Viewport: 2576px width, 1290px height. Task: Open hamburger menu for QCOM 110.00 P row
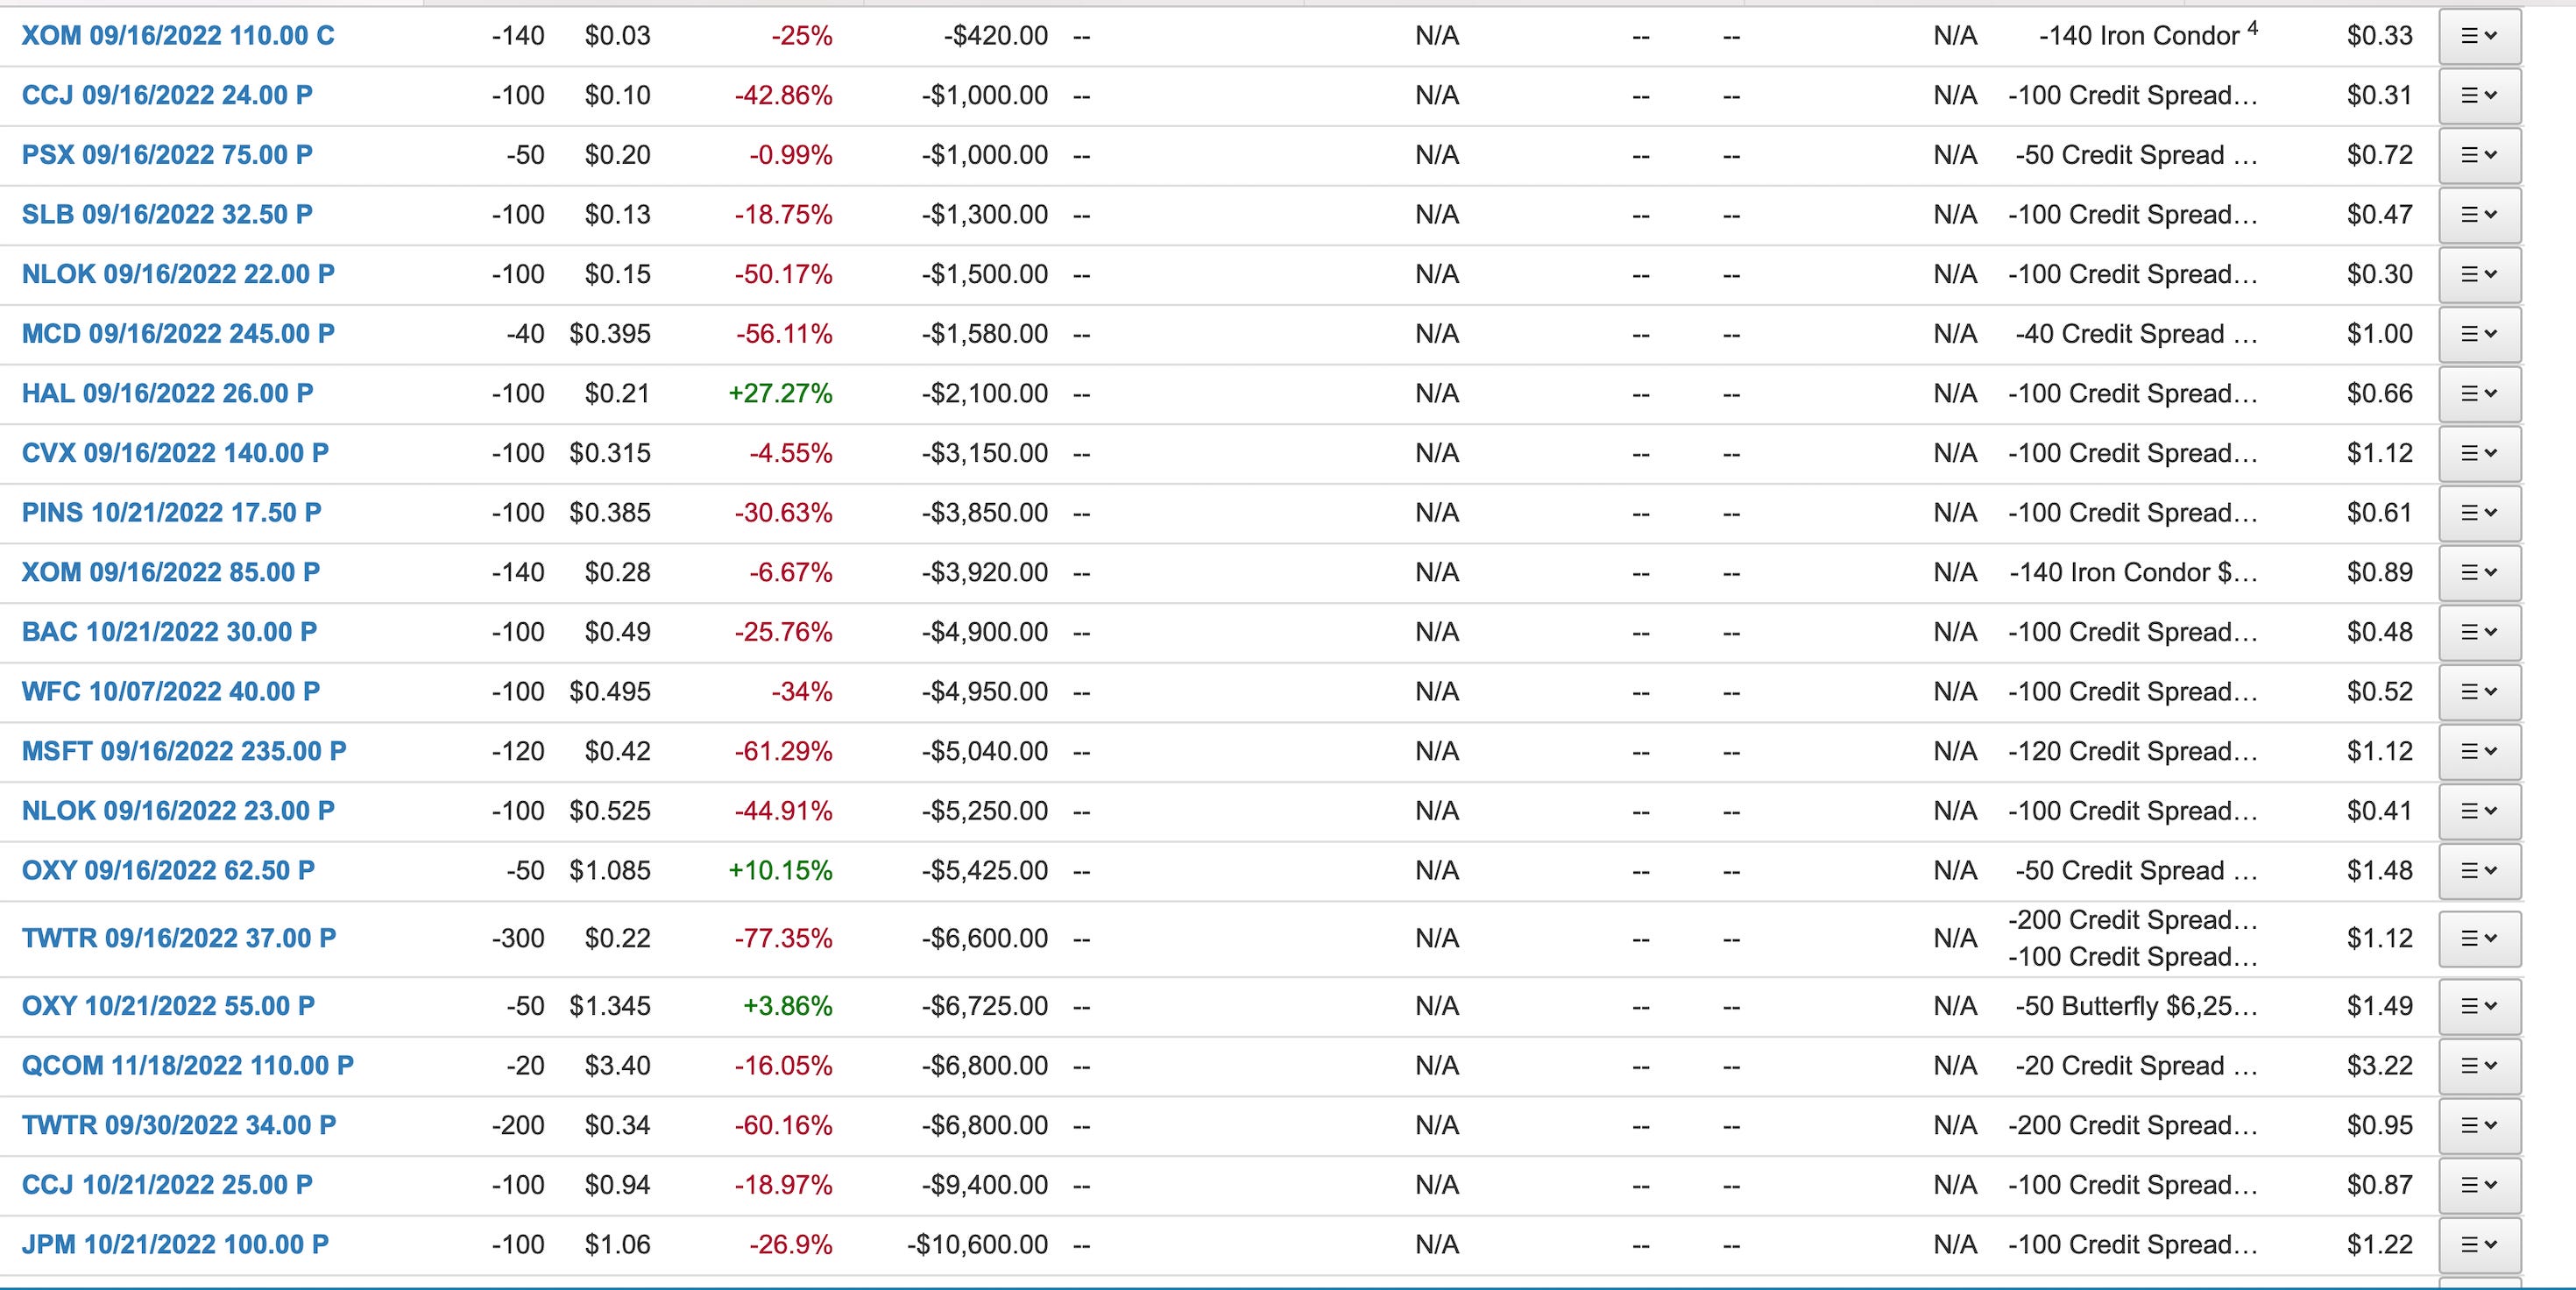pyautogui.click(x=2479, y=1066)
